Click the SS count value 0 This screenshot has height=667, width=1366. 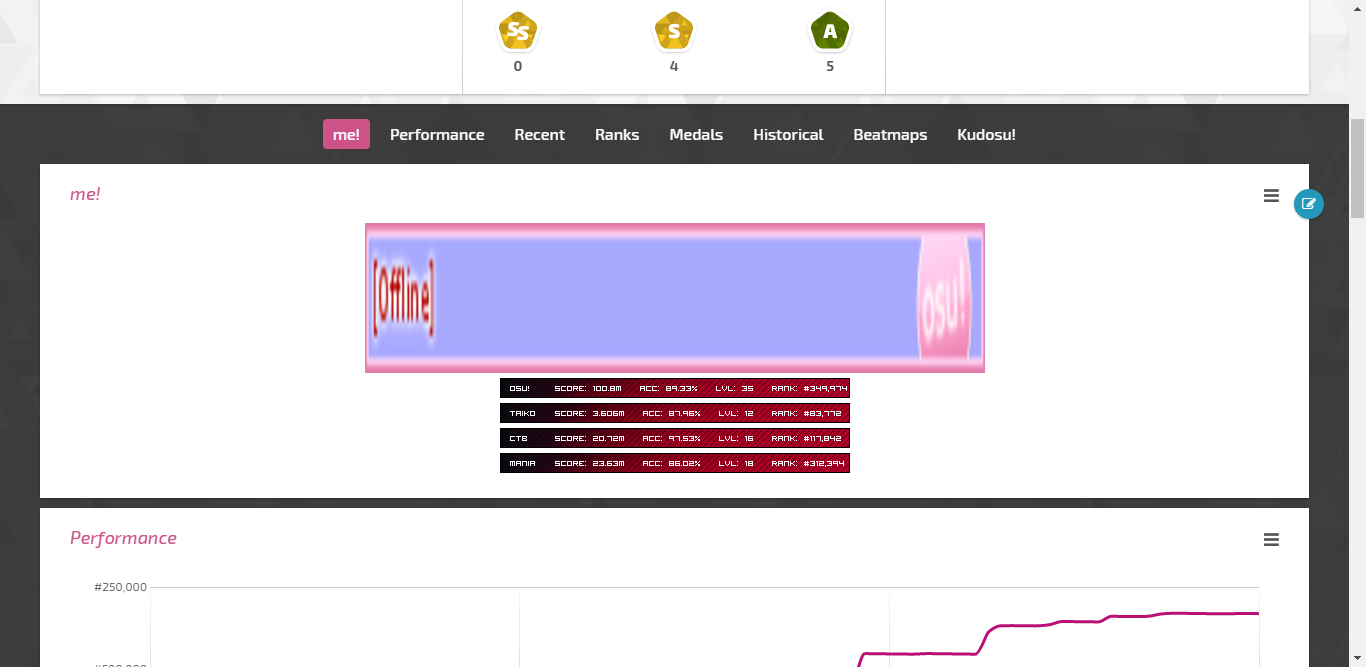[x=518, y=67]
